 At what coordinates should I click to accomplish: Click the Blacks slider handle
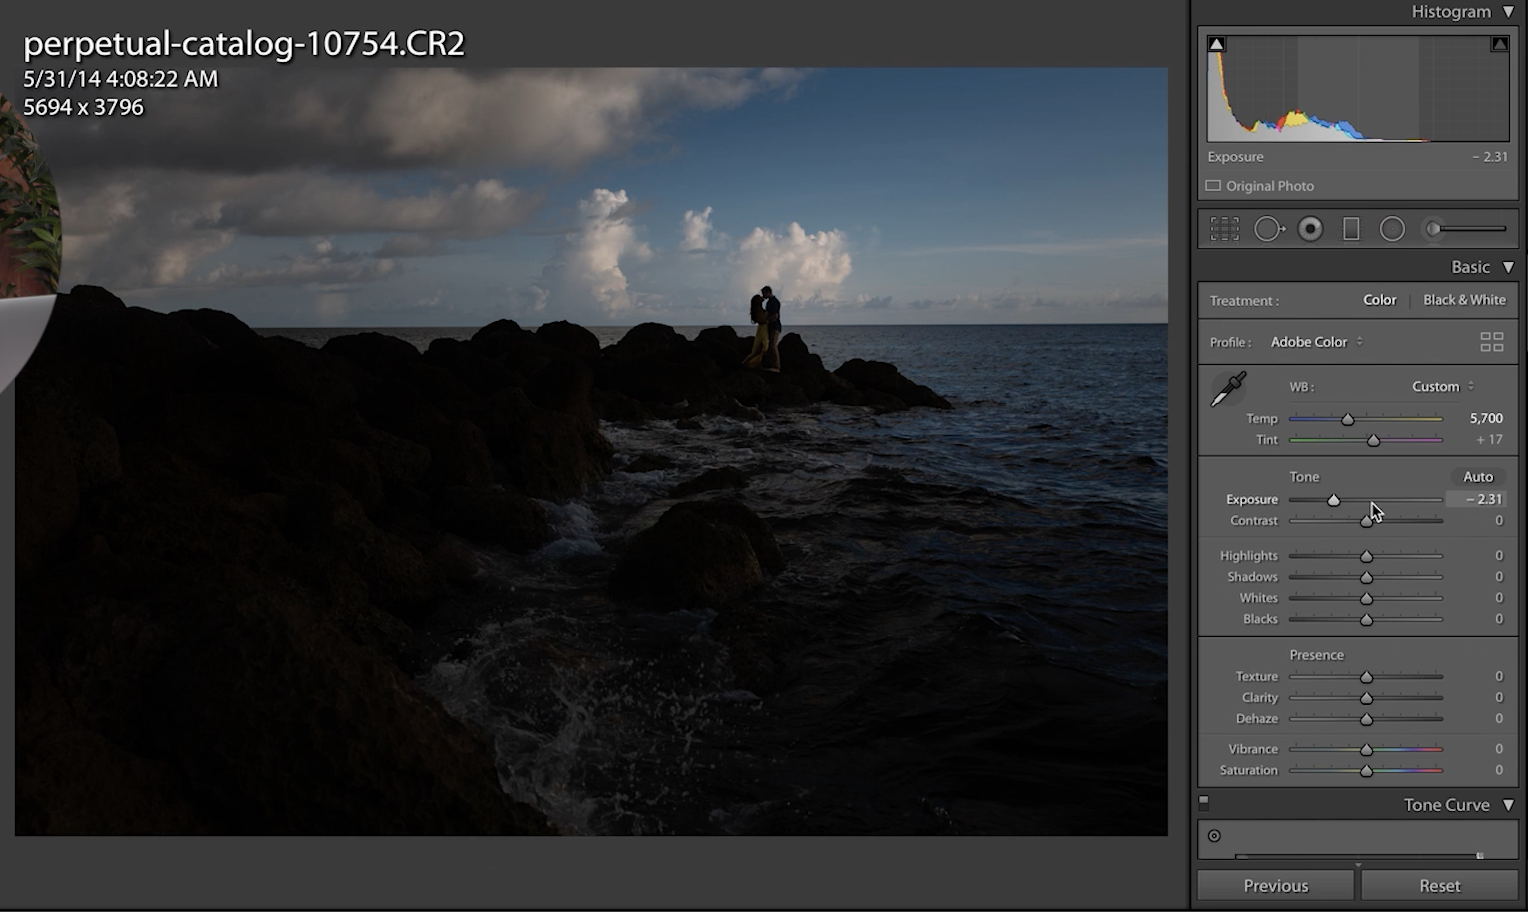[1366, 619]
